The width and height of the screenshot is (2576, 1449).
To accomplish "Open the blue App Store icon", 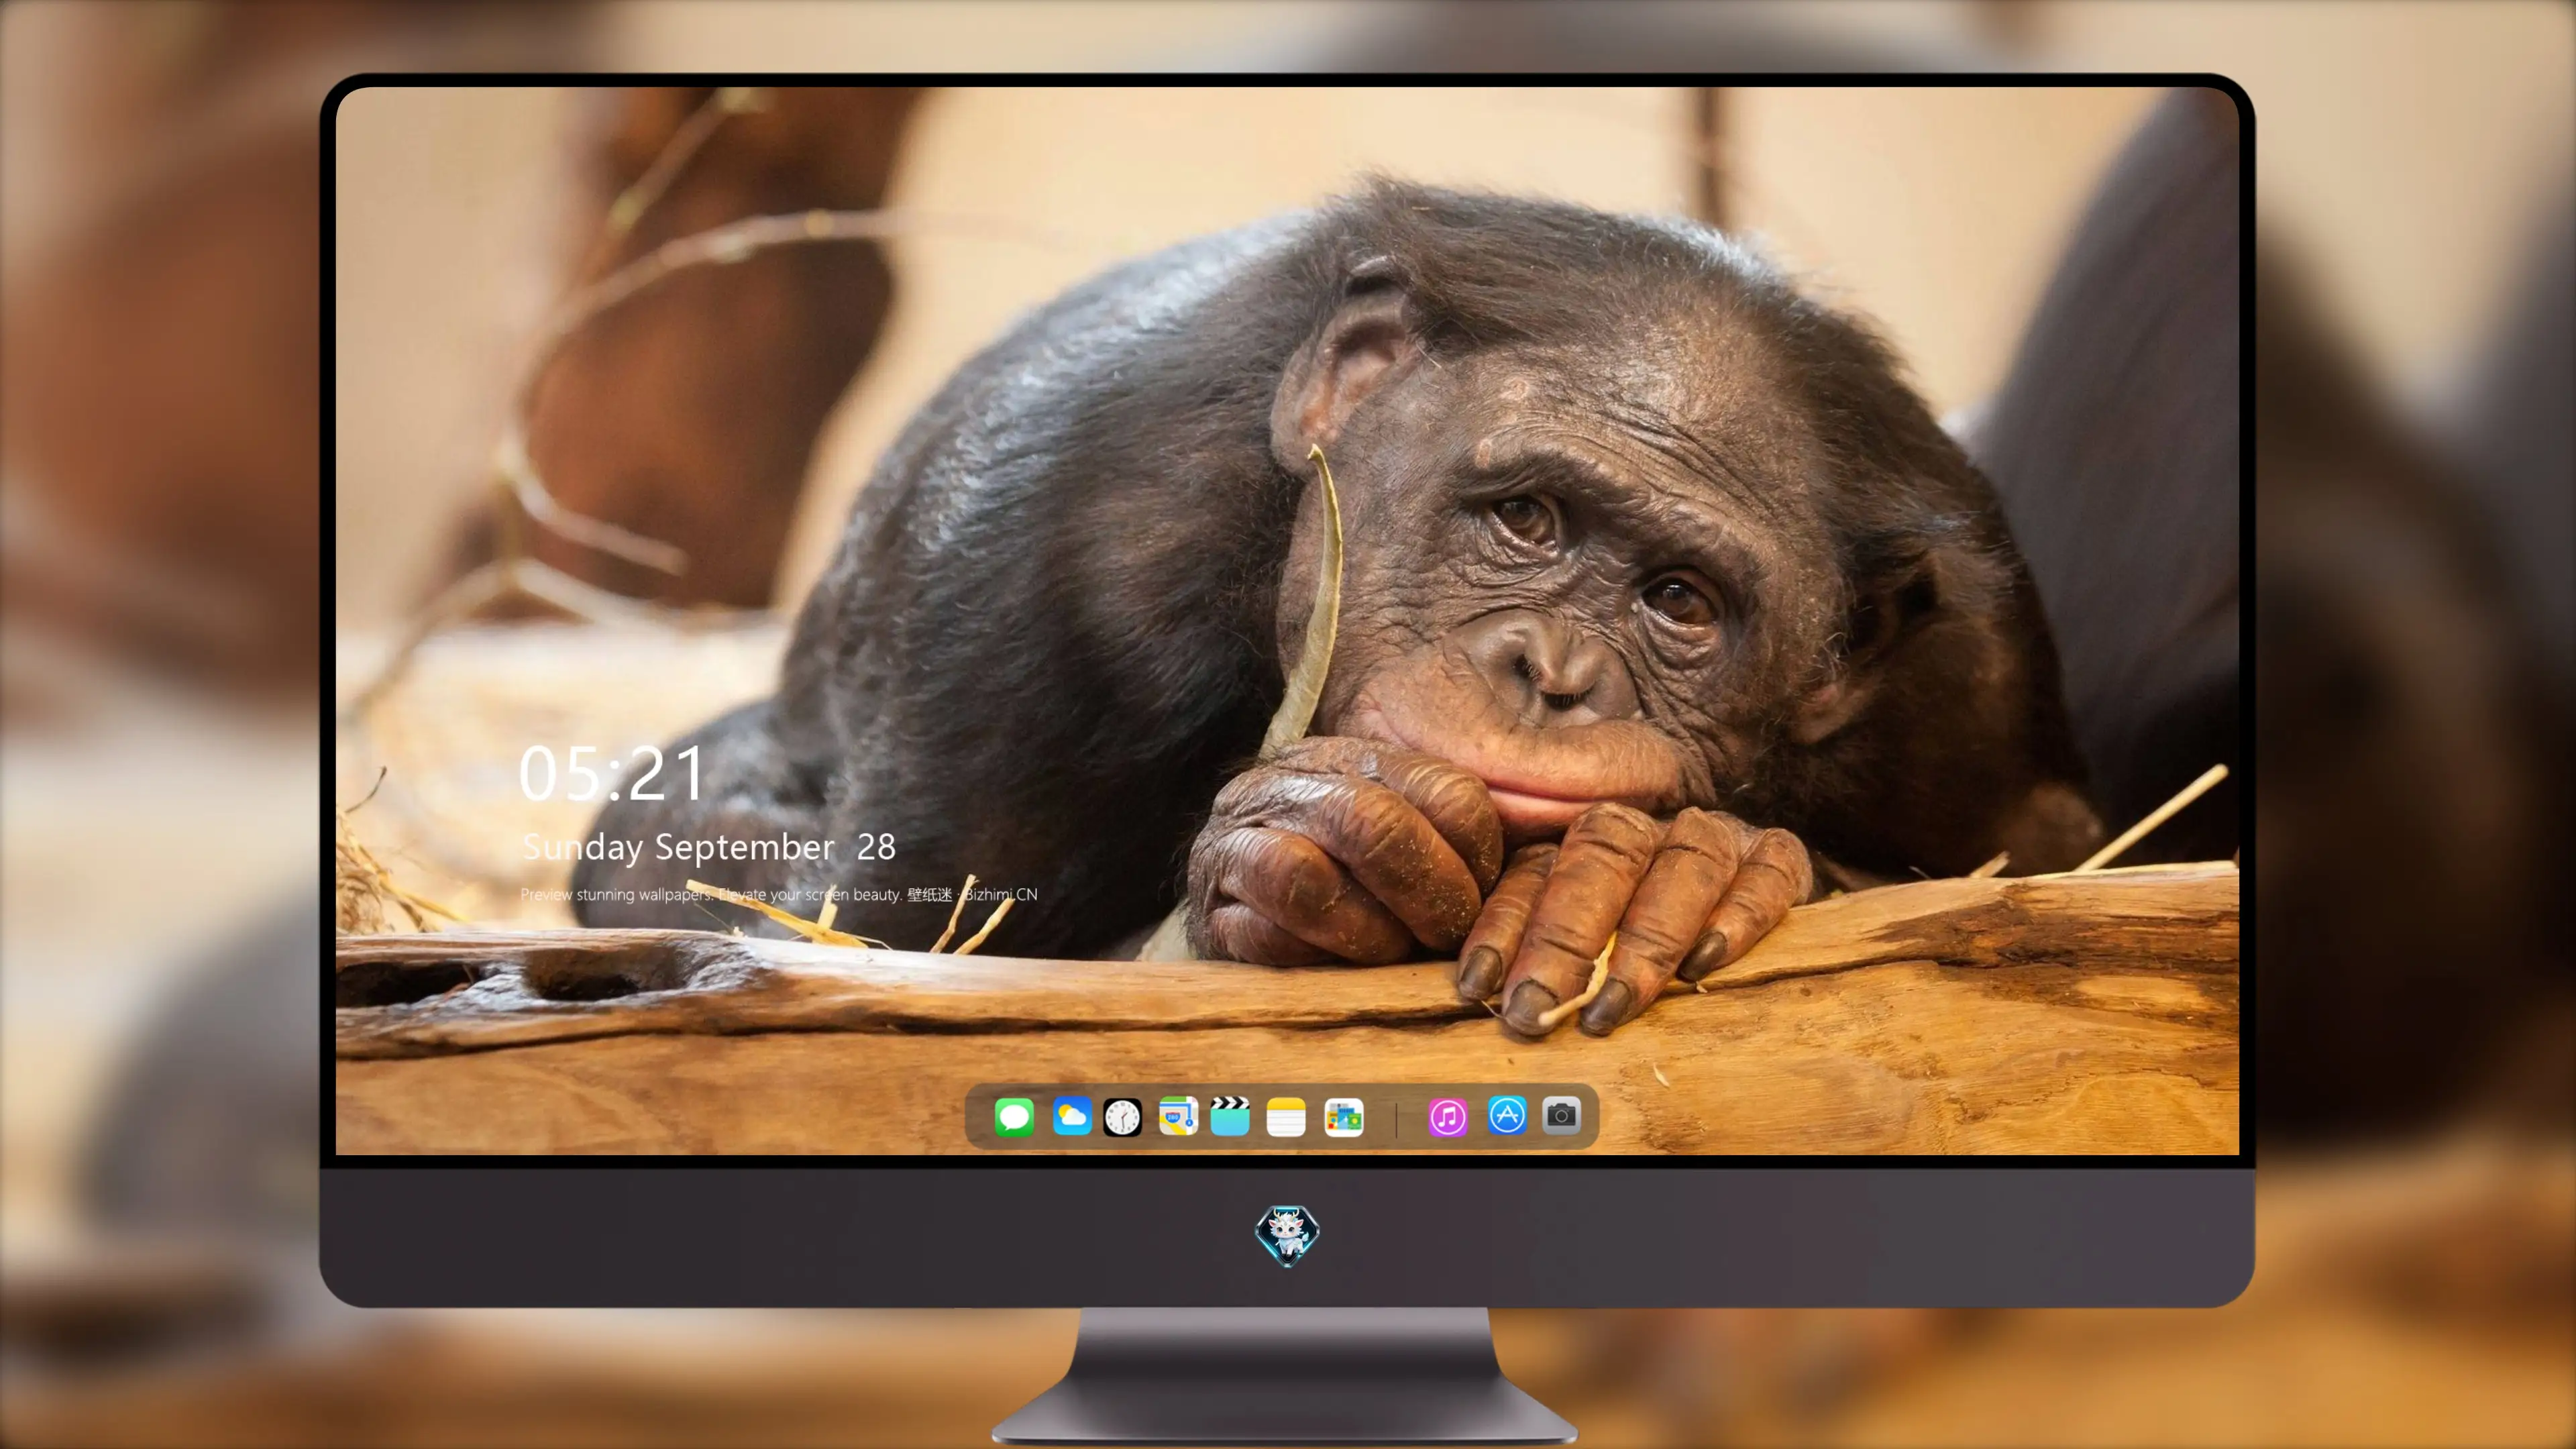I will (x=1506, y=1116).
